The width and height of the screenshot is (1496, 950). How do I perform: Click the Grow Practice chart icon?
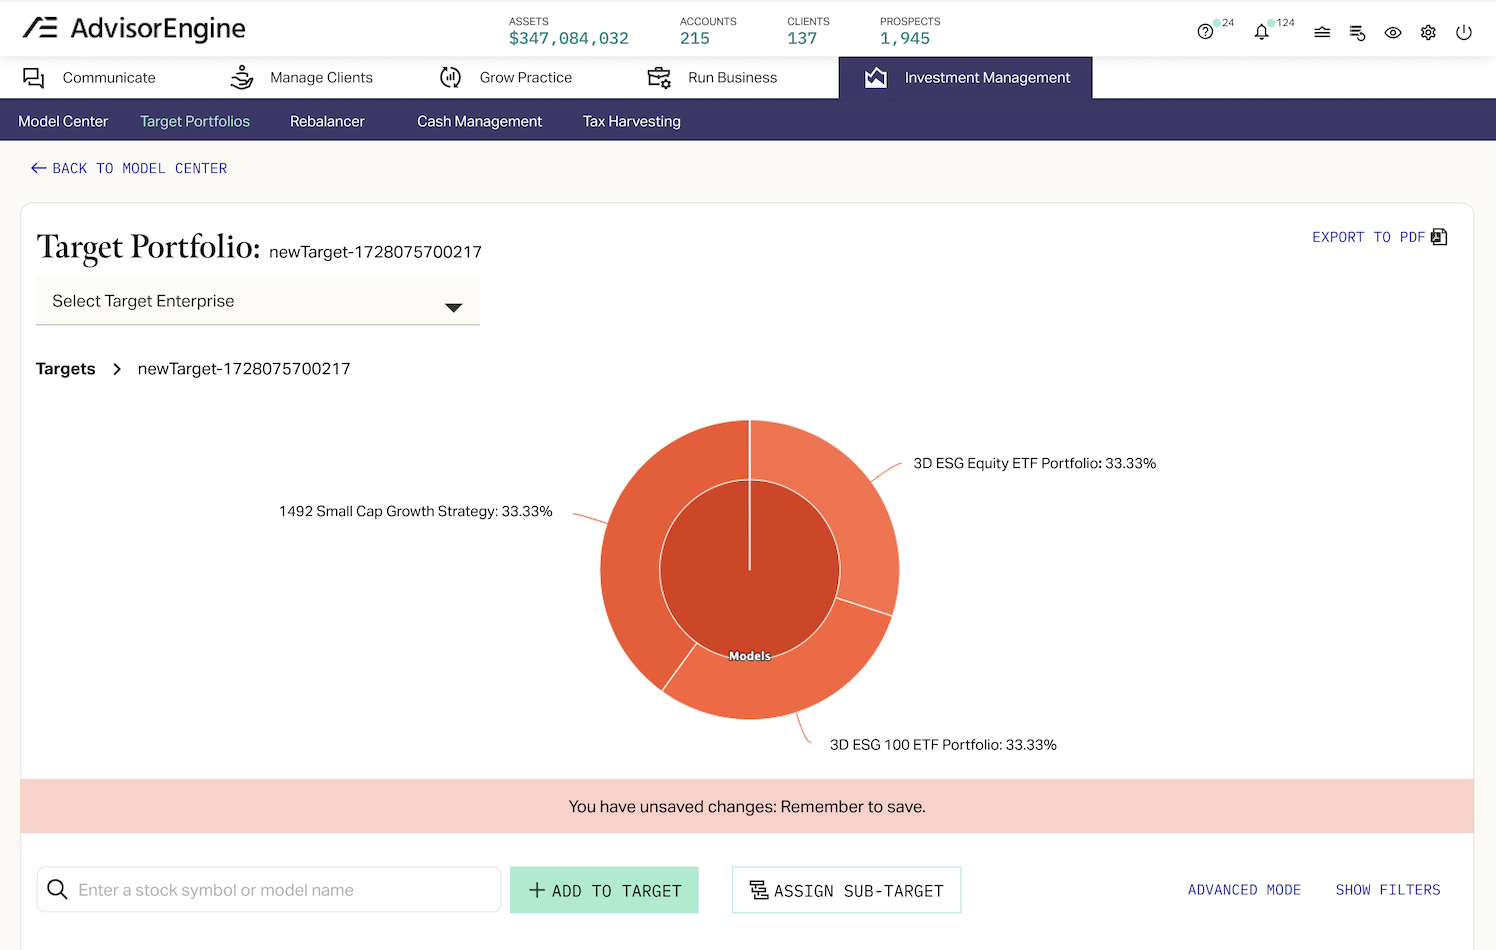coord(451,77)
